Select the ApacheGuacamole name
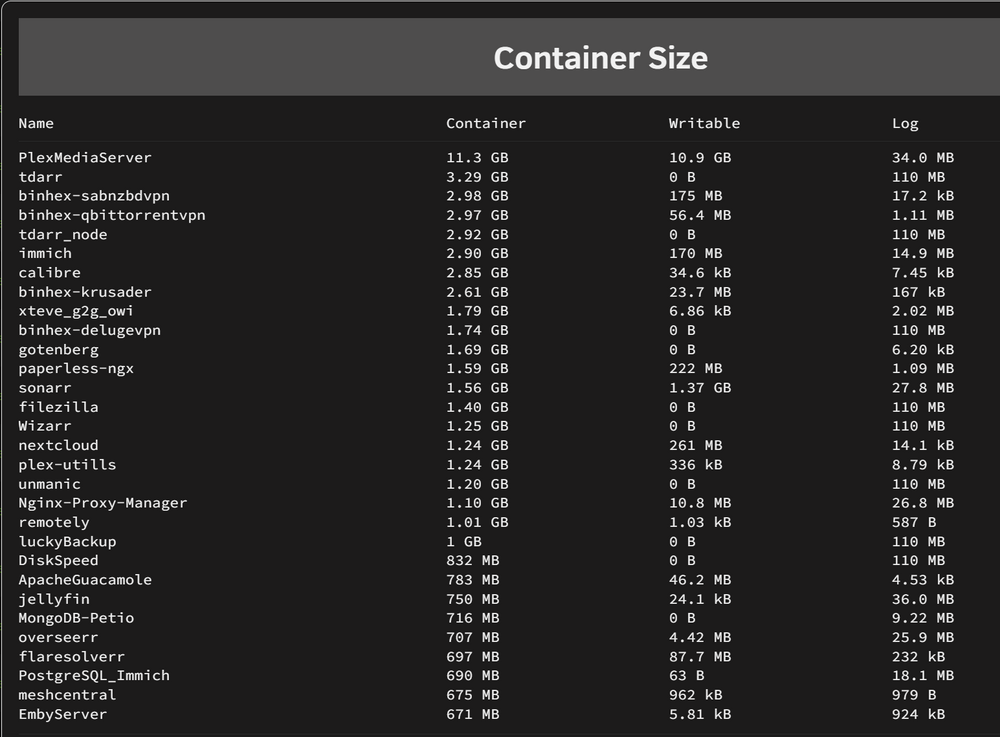The image size is (1000, 737). [85, 580]
